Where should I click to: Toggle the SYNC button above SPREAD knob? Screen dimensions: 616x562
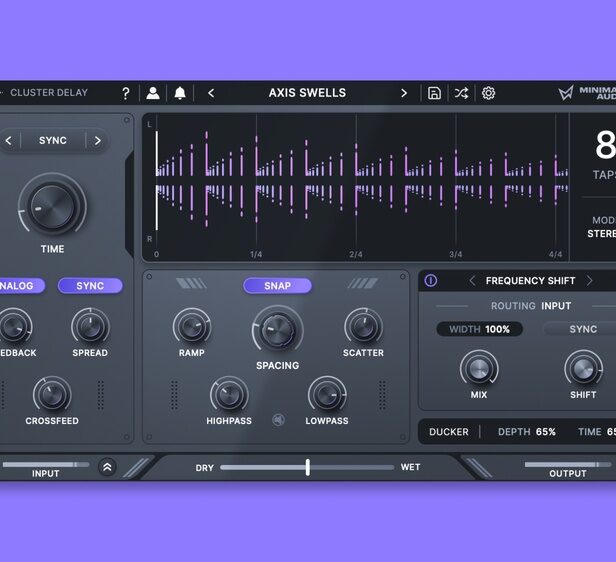[90, 286]
